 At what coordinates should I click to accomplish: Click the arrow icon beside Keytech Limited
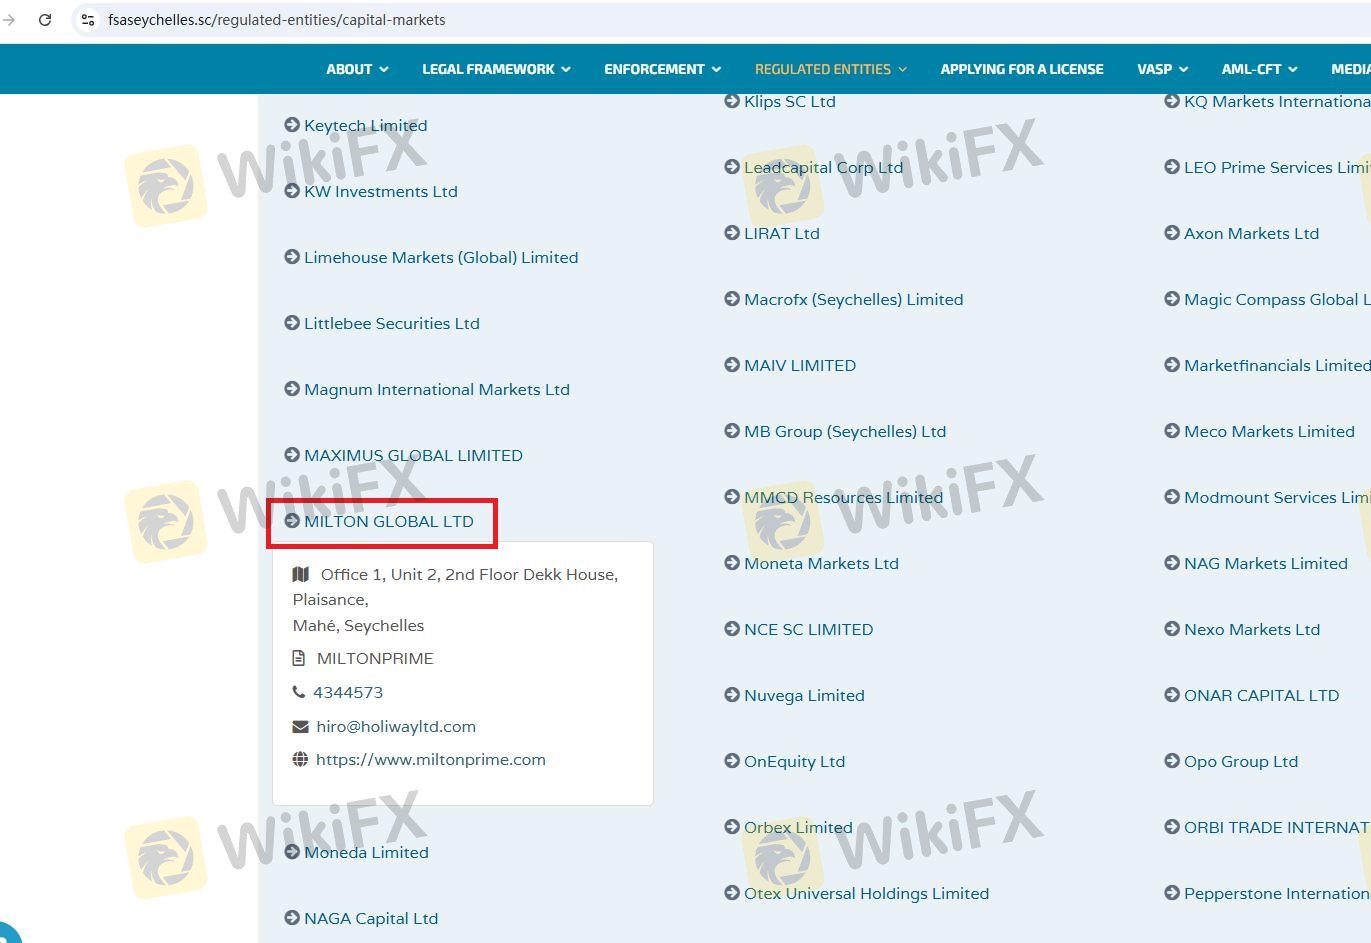[292, 125]
